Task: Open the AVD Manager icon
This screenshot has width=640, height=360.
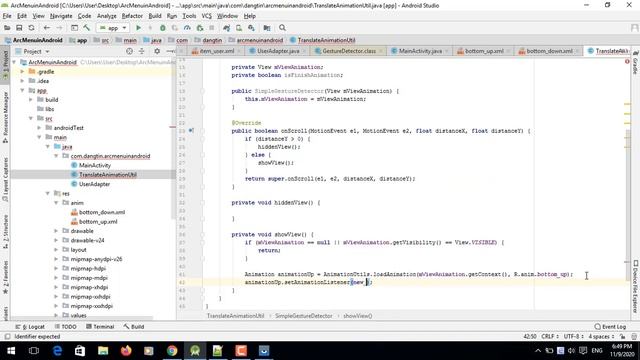Action: pos(239,28)
